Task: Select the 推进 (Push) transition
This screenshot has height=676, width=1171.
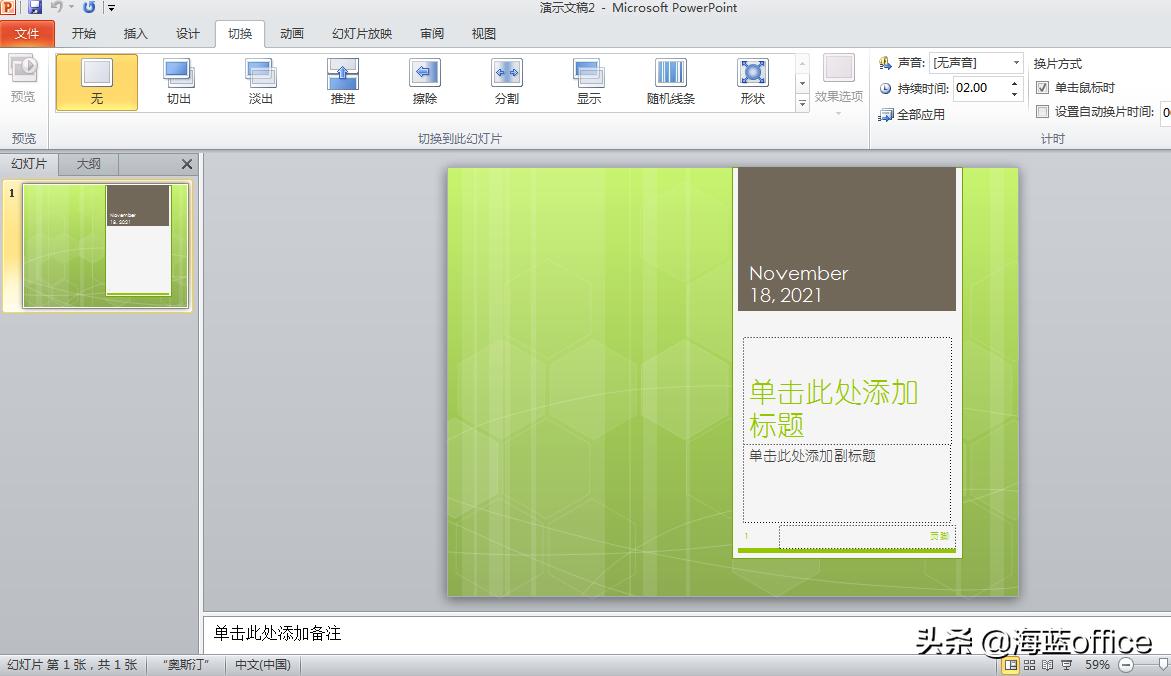Action: [343, 80]
